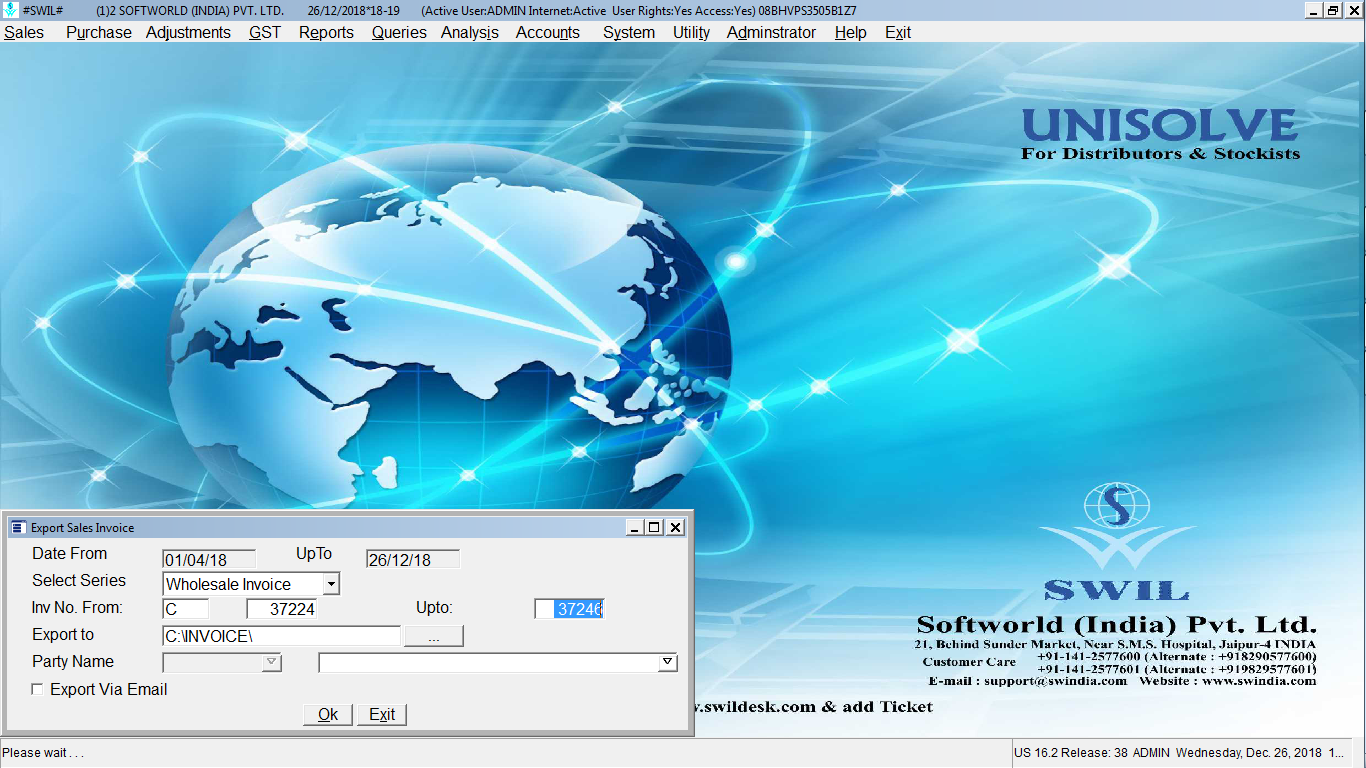Open the Help menu
Viewport: 1366px width, 768px height.
tap(850, 32)
